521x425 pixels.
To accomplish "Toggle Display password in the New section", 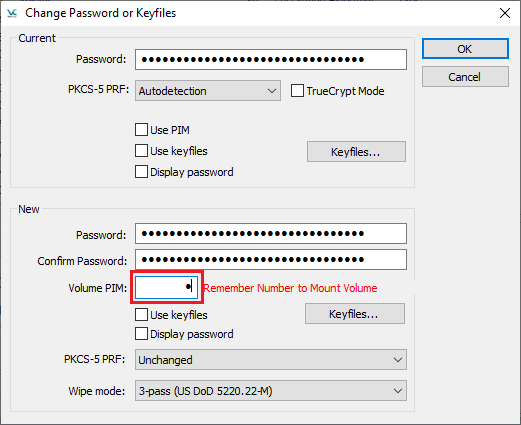I will [x=141, y=334].
